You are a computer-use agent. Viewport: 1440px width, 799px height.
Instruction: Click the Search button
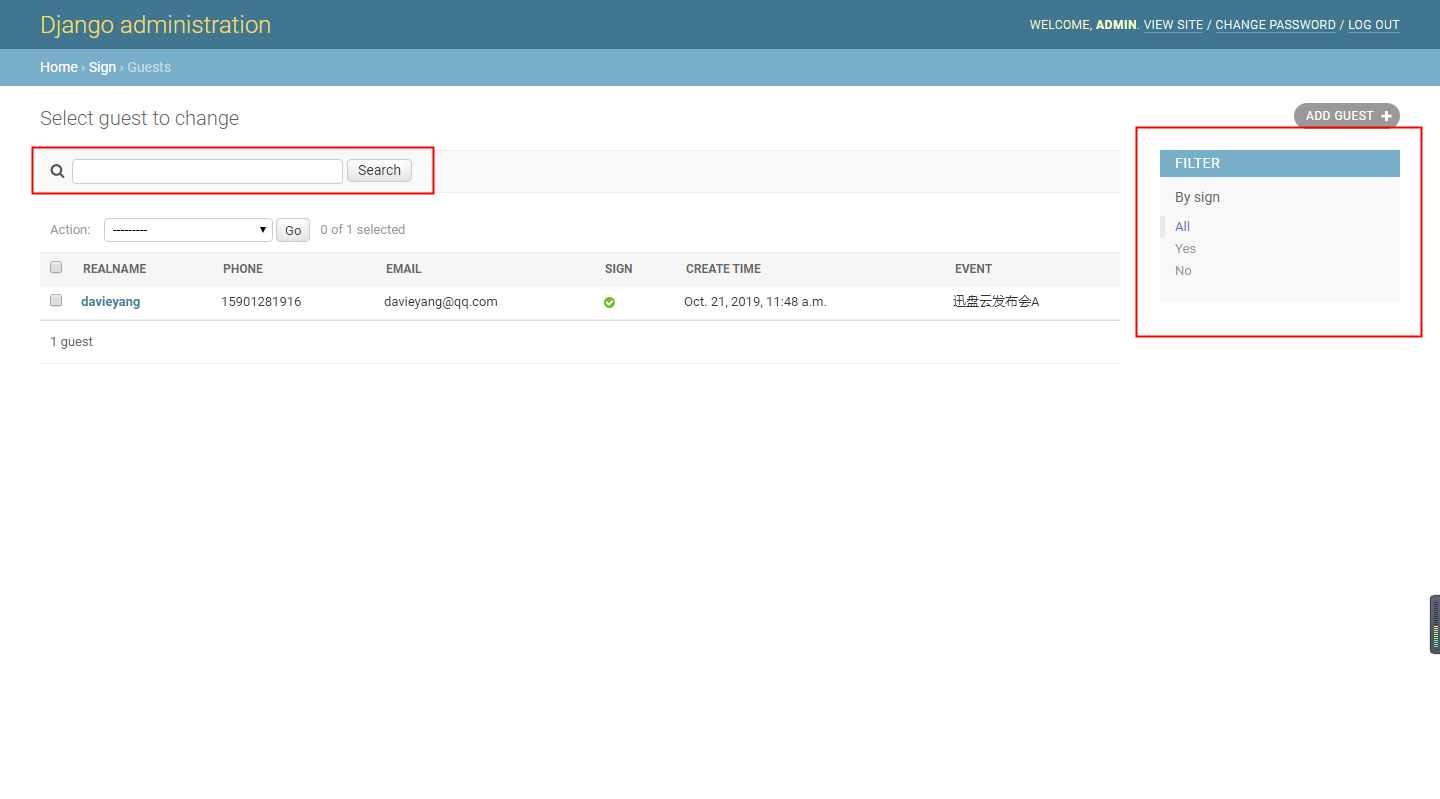pos(379,170)
